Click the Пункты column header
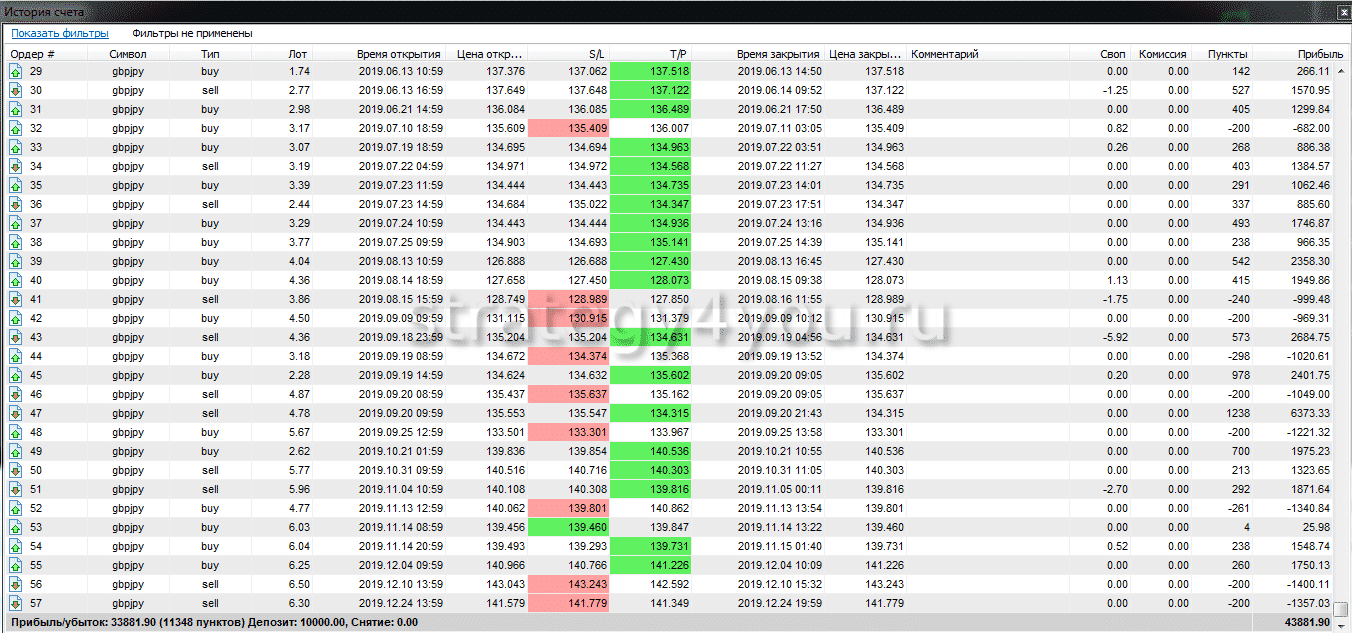 click(x=1227, y=54)
